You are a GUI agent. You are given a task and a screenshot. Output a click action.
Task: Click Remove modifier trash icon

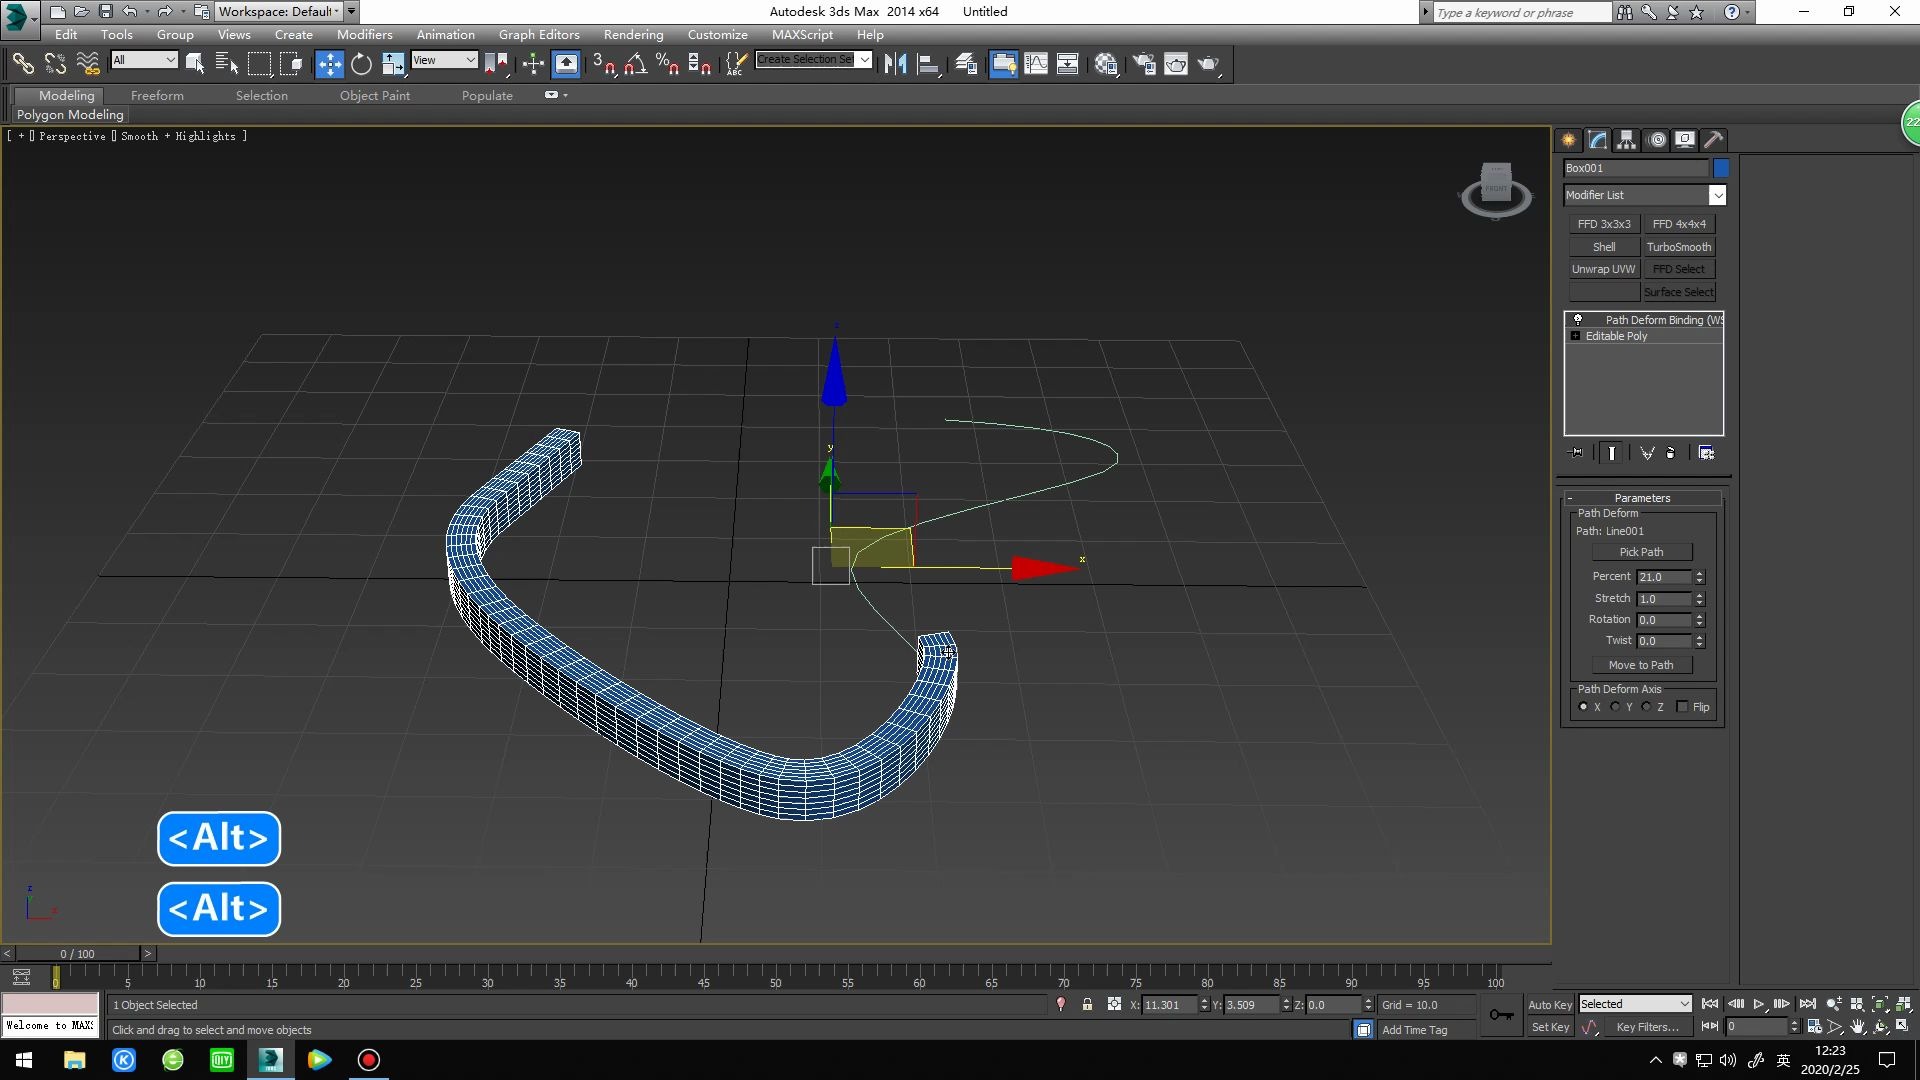tap(1671, 453)
